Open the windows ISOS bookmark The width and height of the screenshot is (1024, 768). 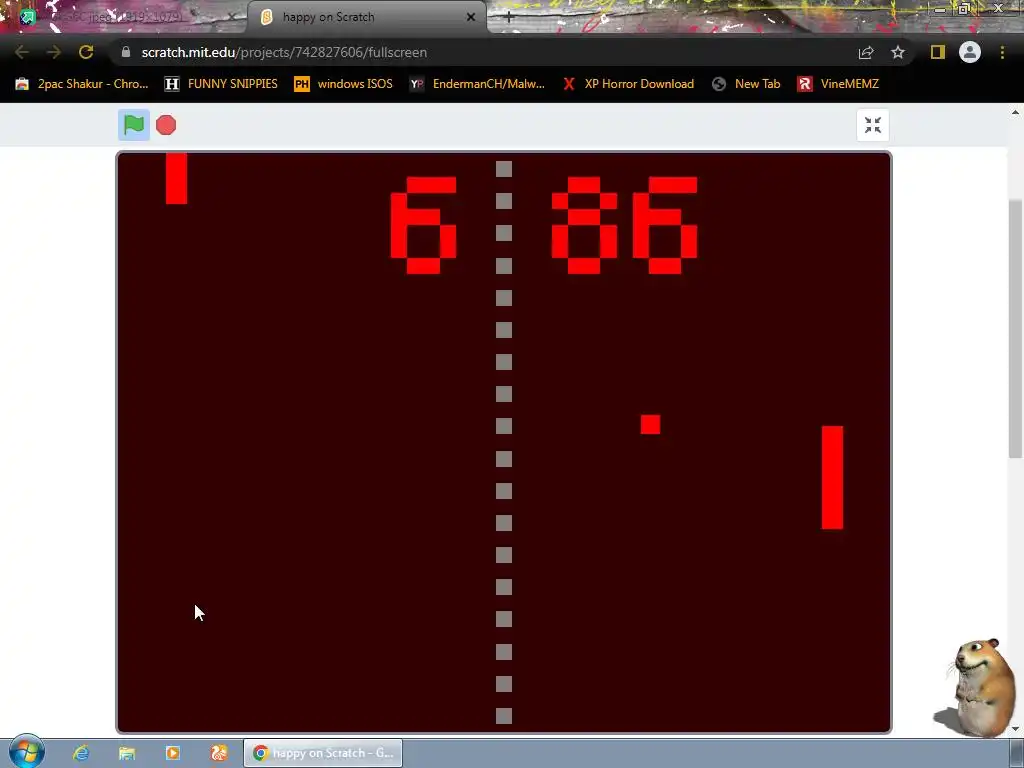344,84
